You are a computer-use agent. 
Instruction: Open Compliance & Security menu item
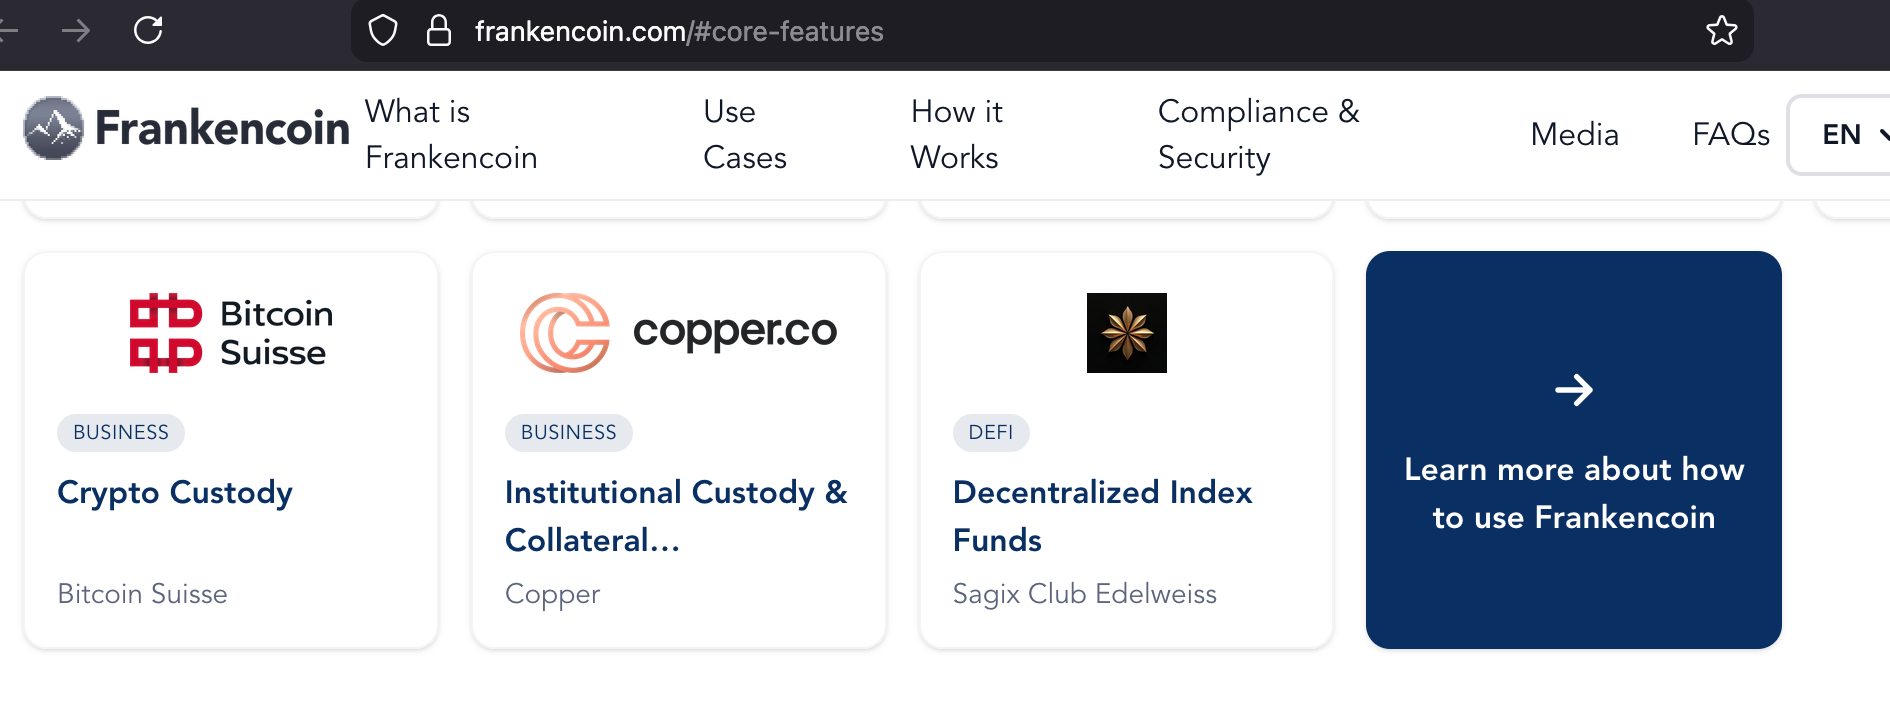(x=1258, y=134)
